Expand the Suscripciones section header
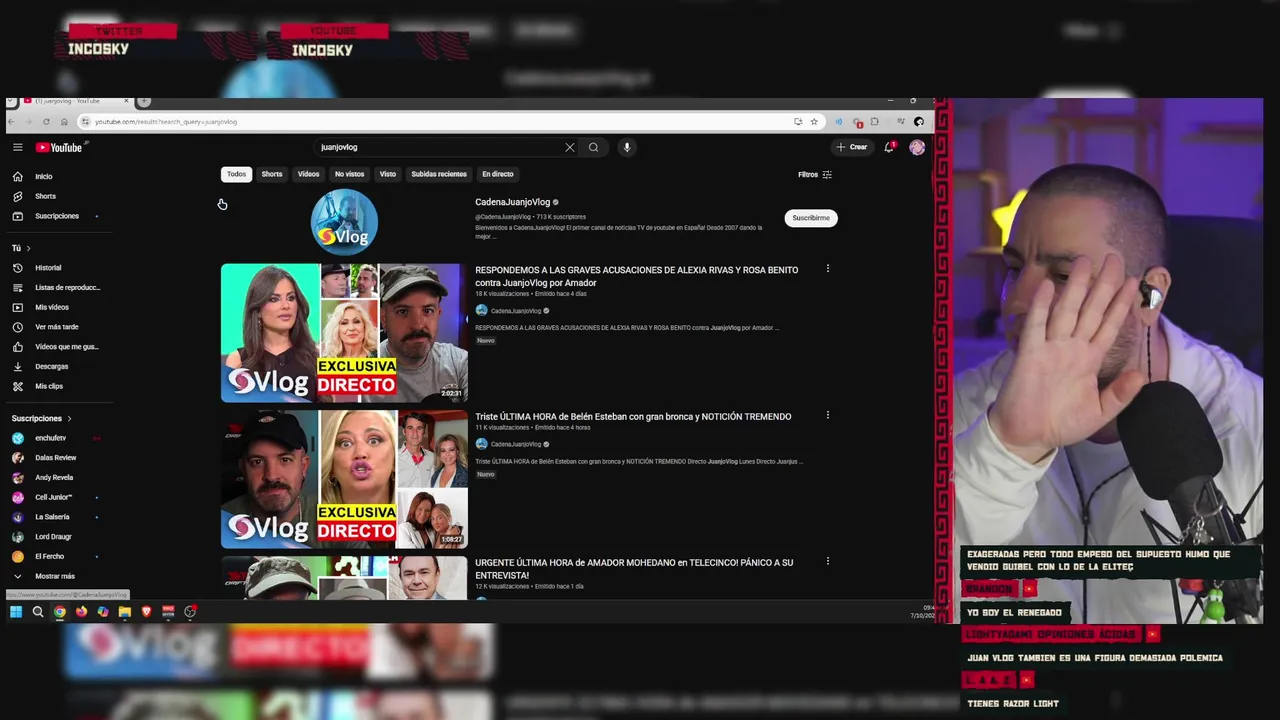1280x720 pixels. coord(41,418)
